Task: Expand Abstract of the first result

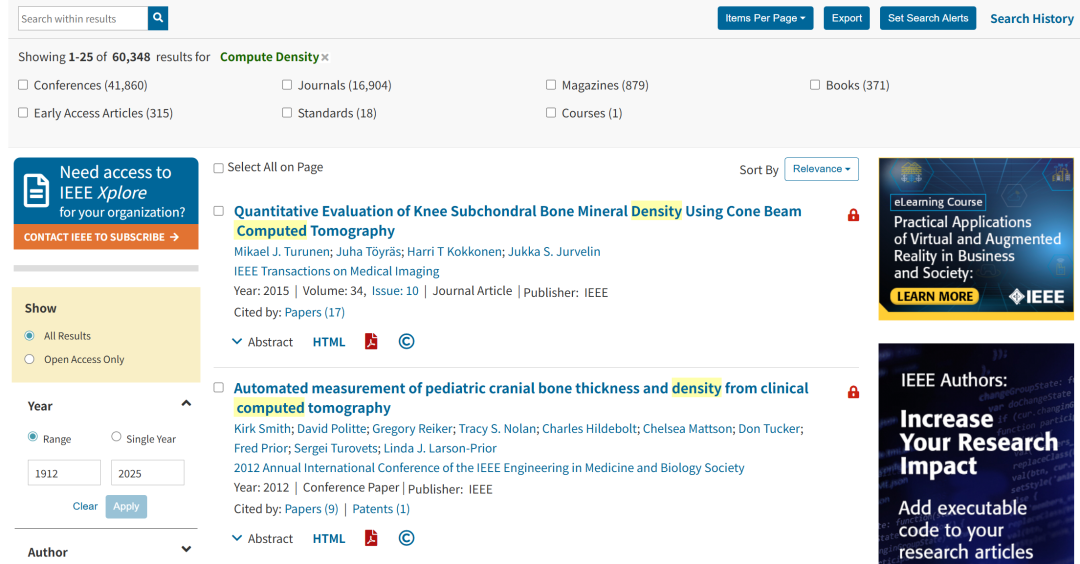Action: click(262, 342)
